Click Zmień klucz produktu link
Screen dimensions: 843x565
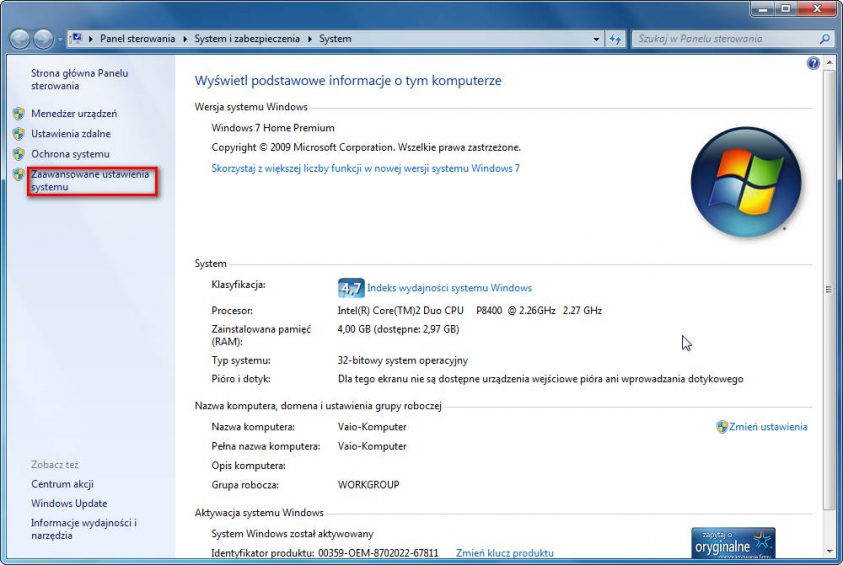[x=504, y=553]
